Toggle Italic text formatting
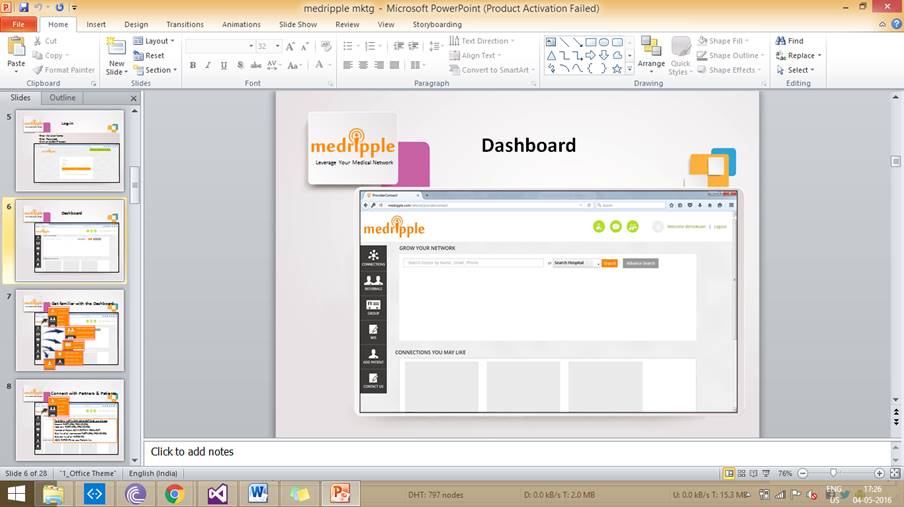Screen dimensions: 904x507 point(208,66)
